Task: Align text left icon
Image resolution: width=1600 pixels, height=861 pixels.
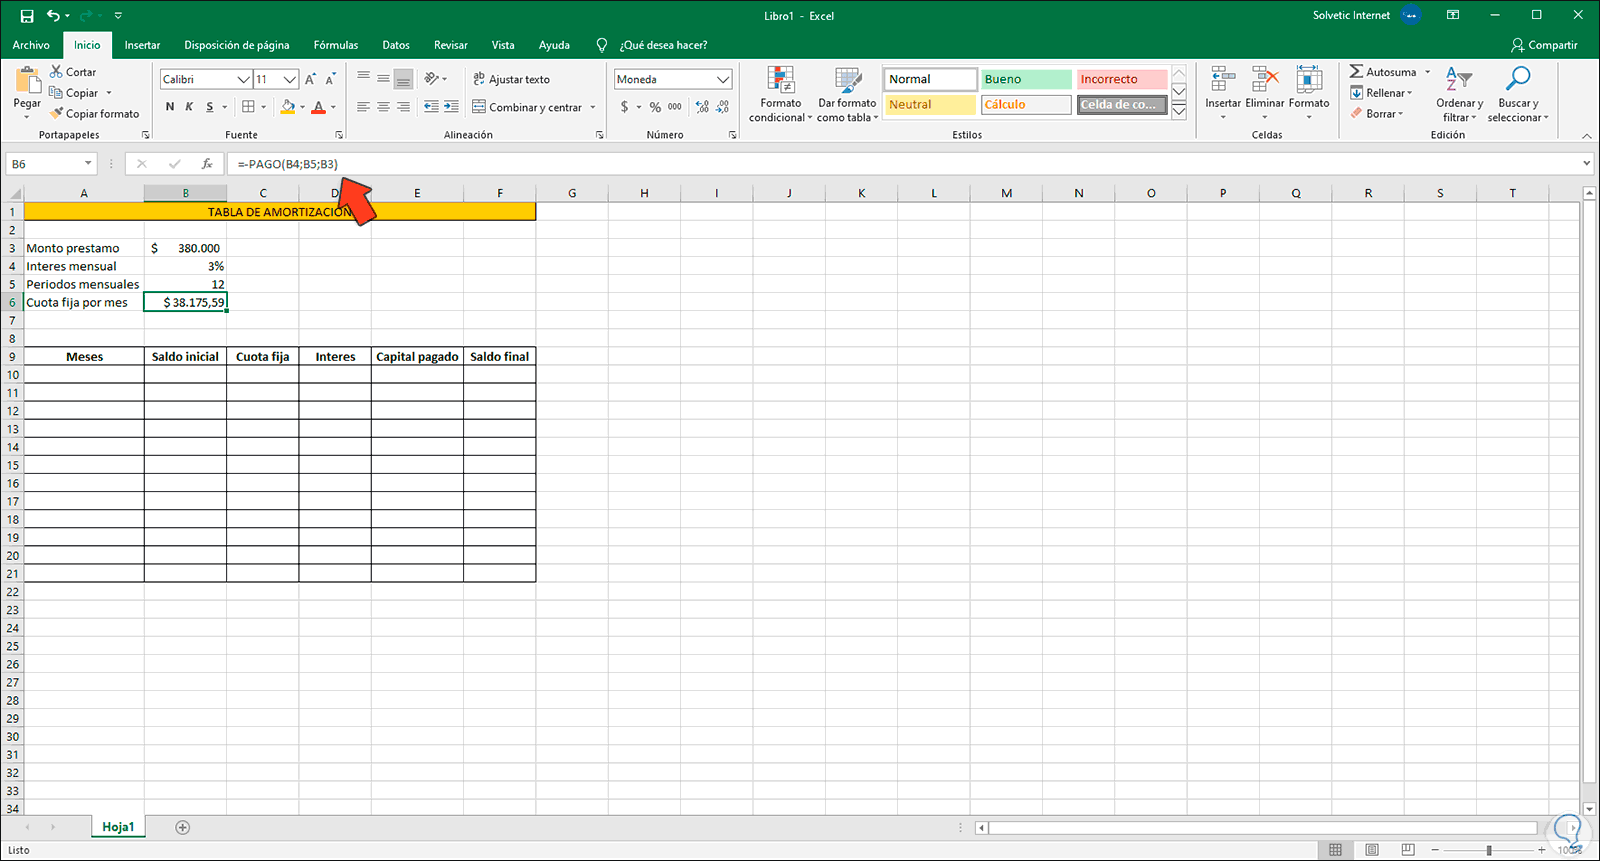Action: (x=364, y=107)
